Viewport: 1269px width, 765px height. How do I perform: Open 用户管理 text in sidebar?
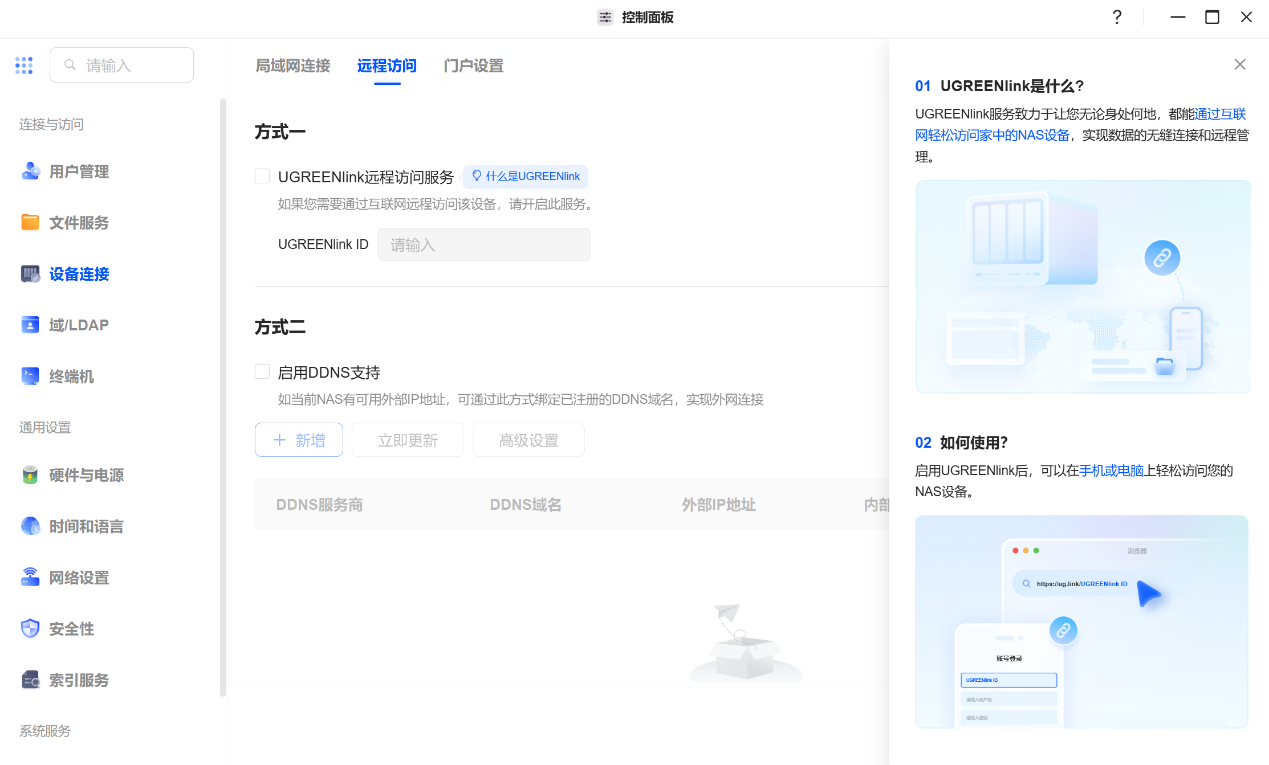pos(79,171)
